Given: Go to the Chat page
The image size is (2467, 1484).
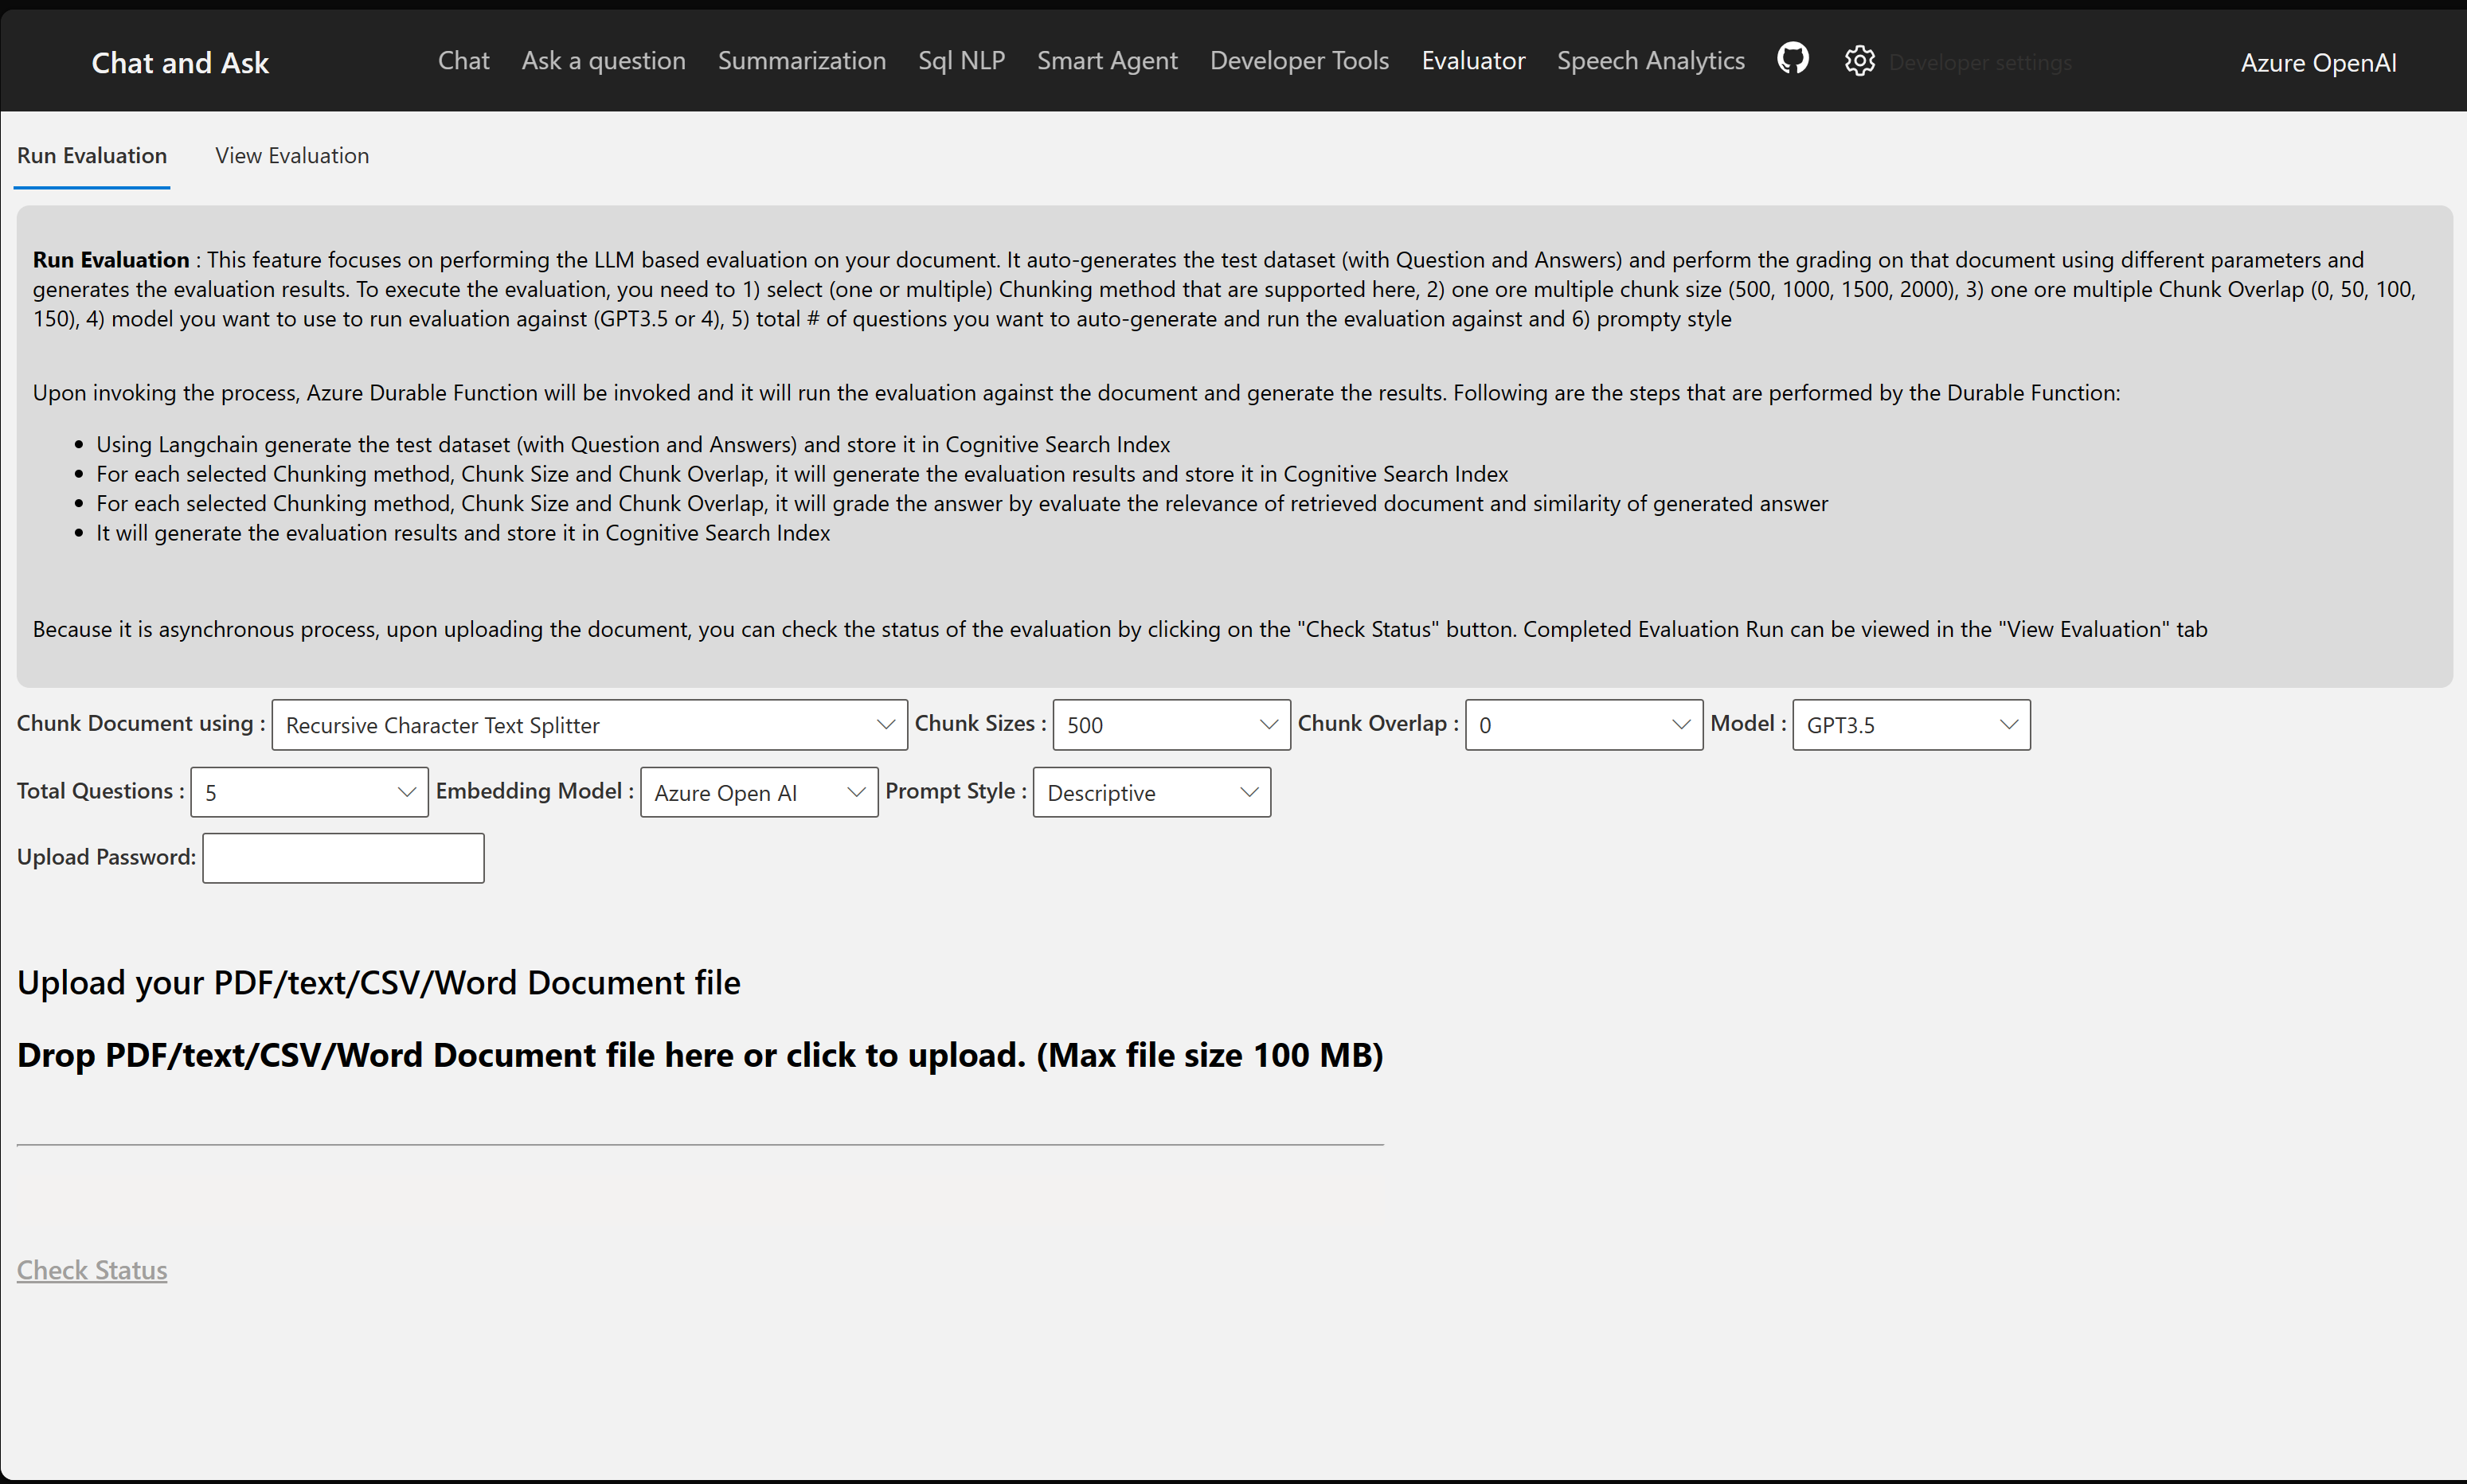Looking at the screenshot, I should (463, 61).
